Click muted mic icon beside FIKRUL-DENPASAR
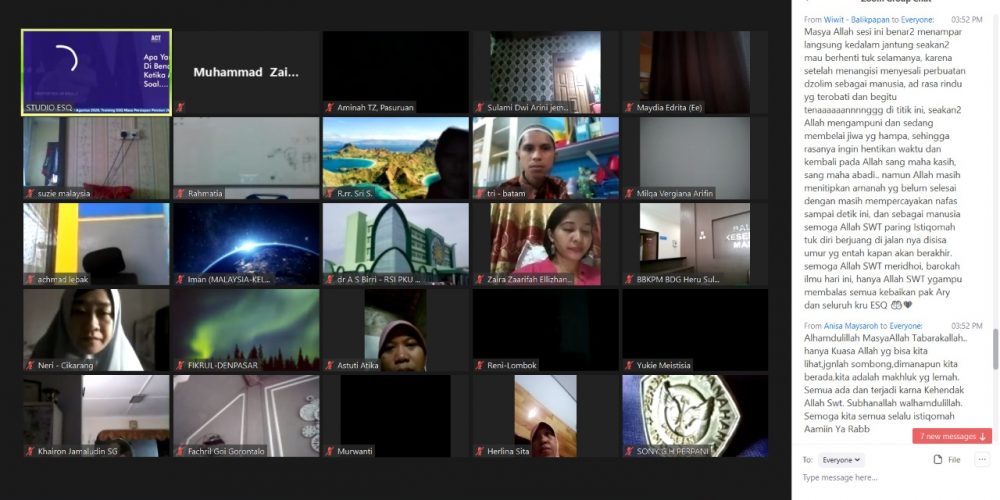 (x=180, y=365)
